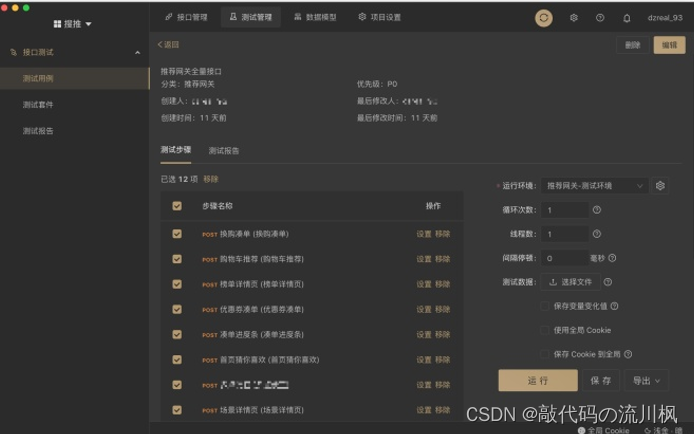Click 设置 for 购物车推荐 step

click(x=424, y=259)
